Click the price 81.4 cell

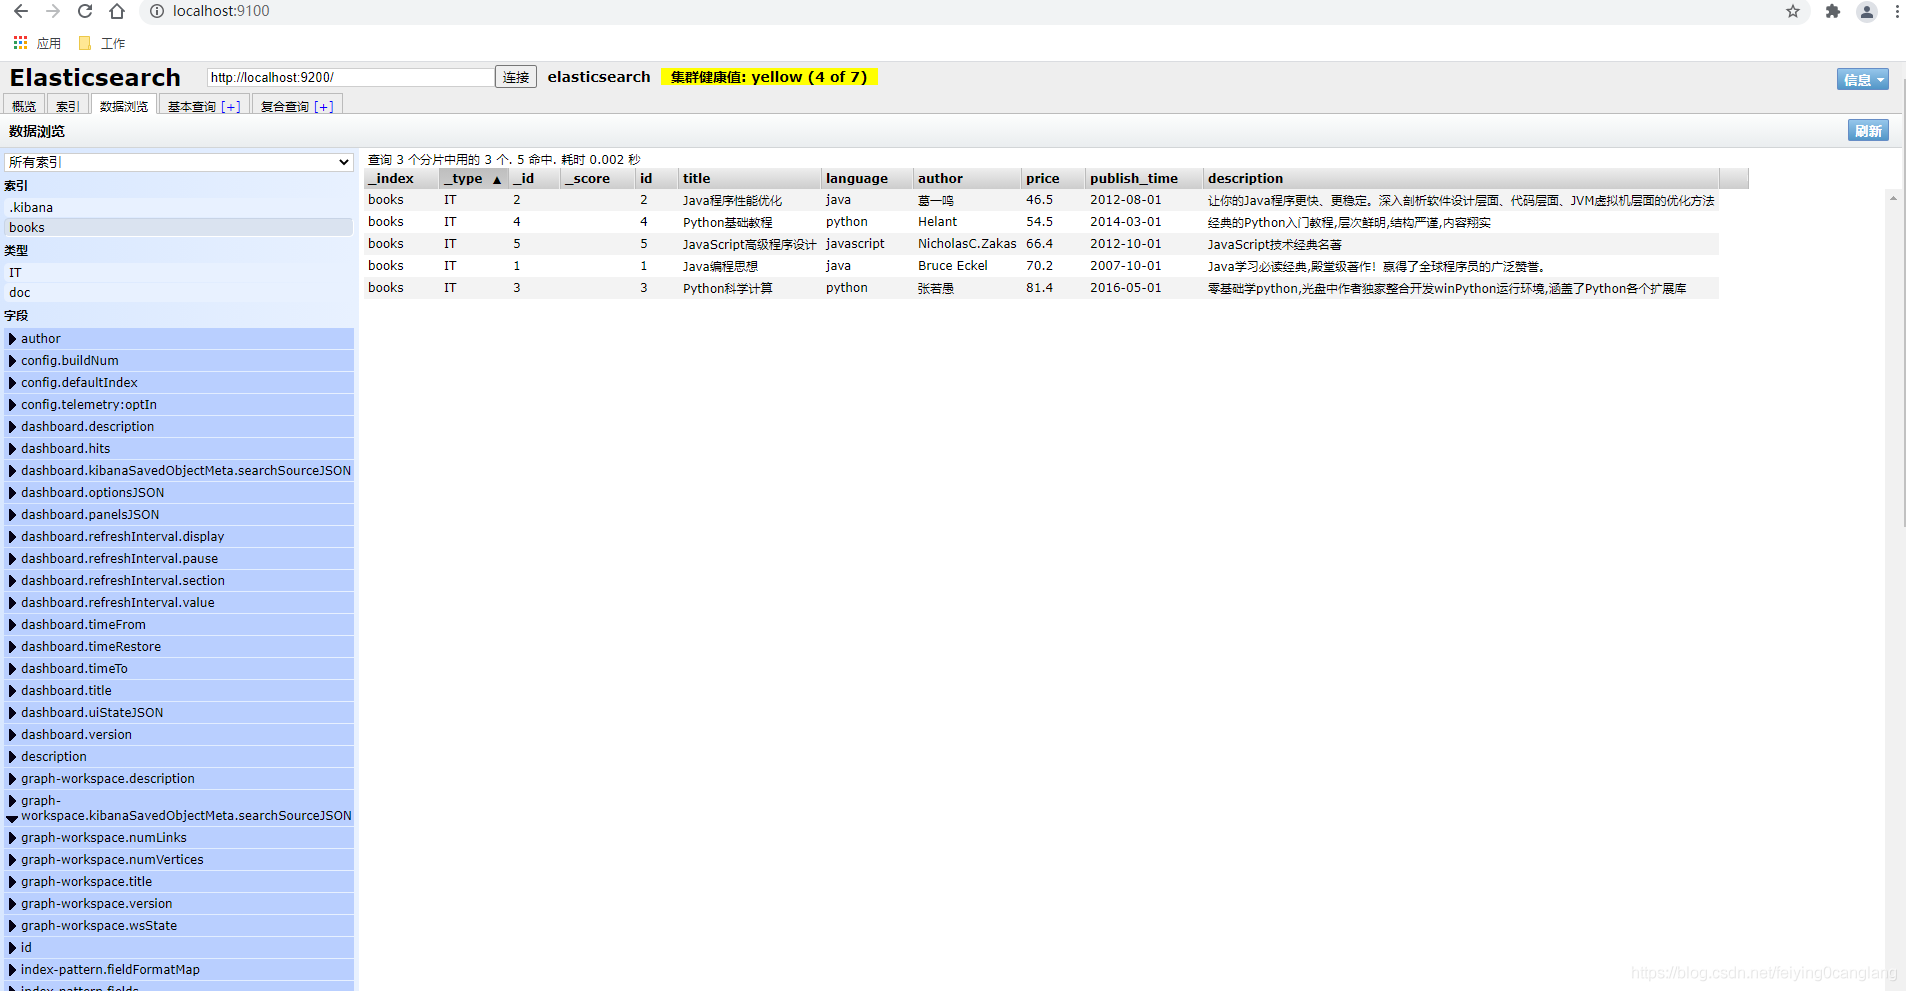pos(1039,288)
